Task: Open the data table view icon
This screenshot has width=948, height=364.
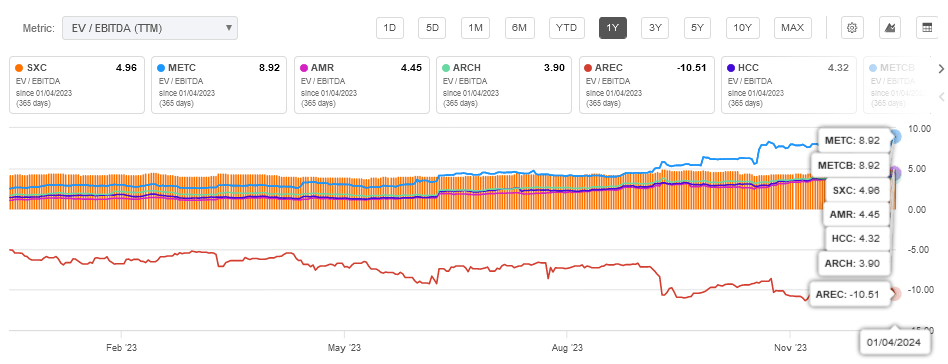Action: (x=926, y=28)
